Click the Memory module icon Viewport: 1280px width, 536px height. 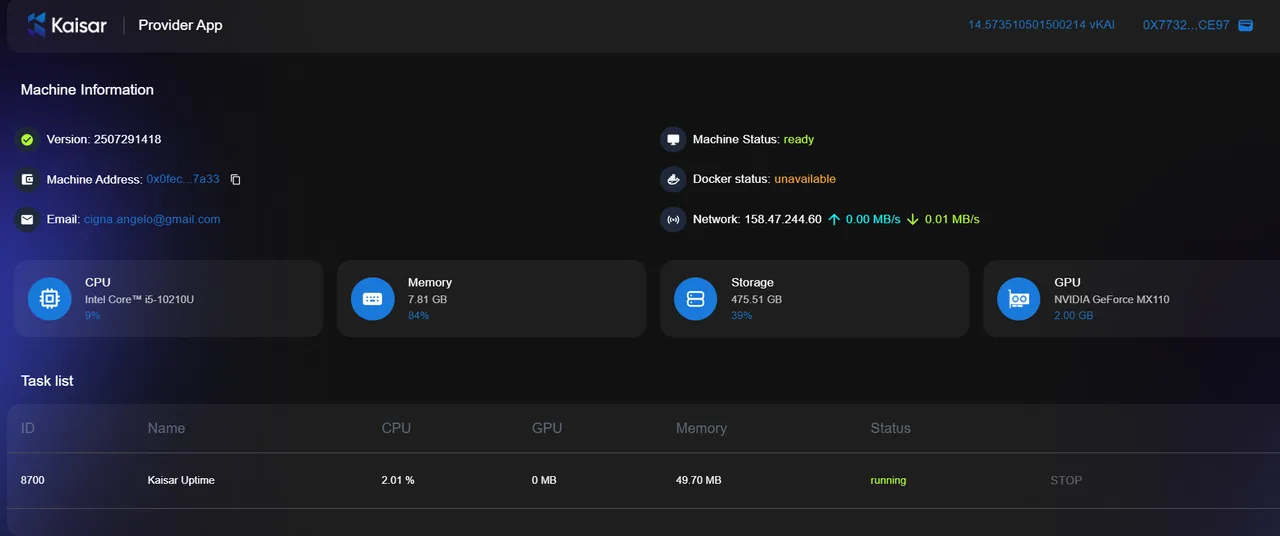click(x=372, y=298)
